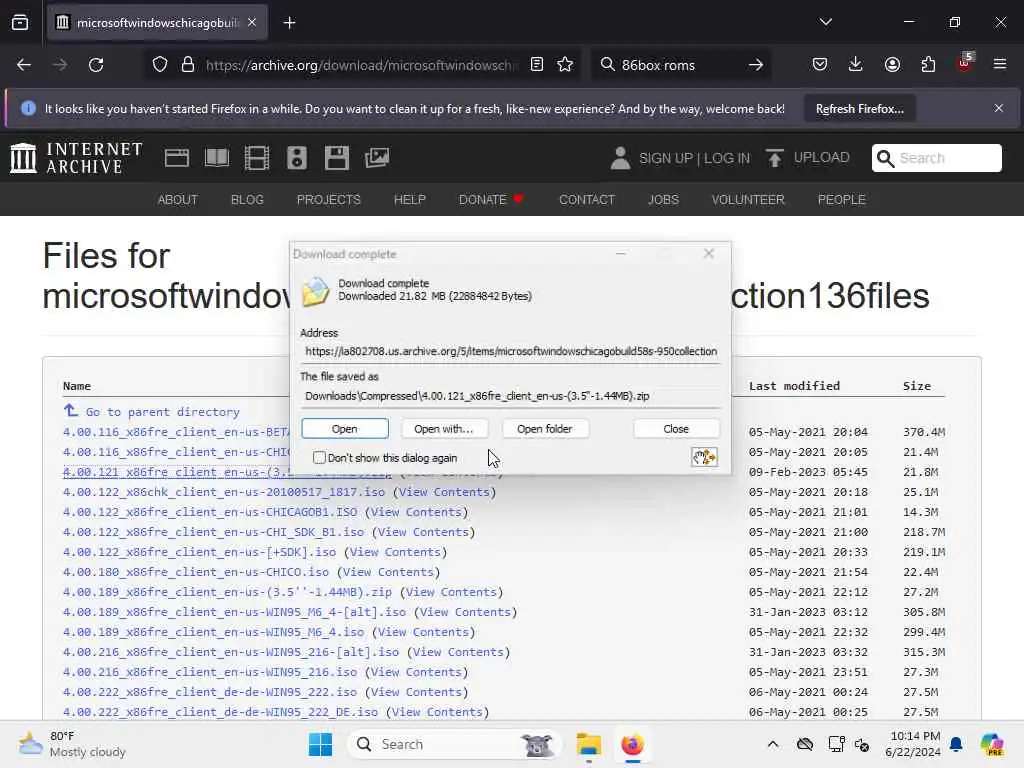
Task: Open File Explorer from taskbar
Action: pos(588,744)
